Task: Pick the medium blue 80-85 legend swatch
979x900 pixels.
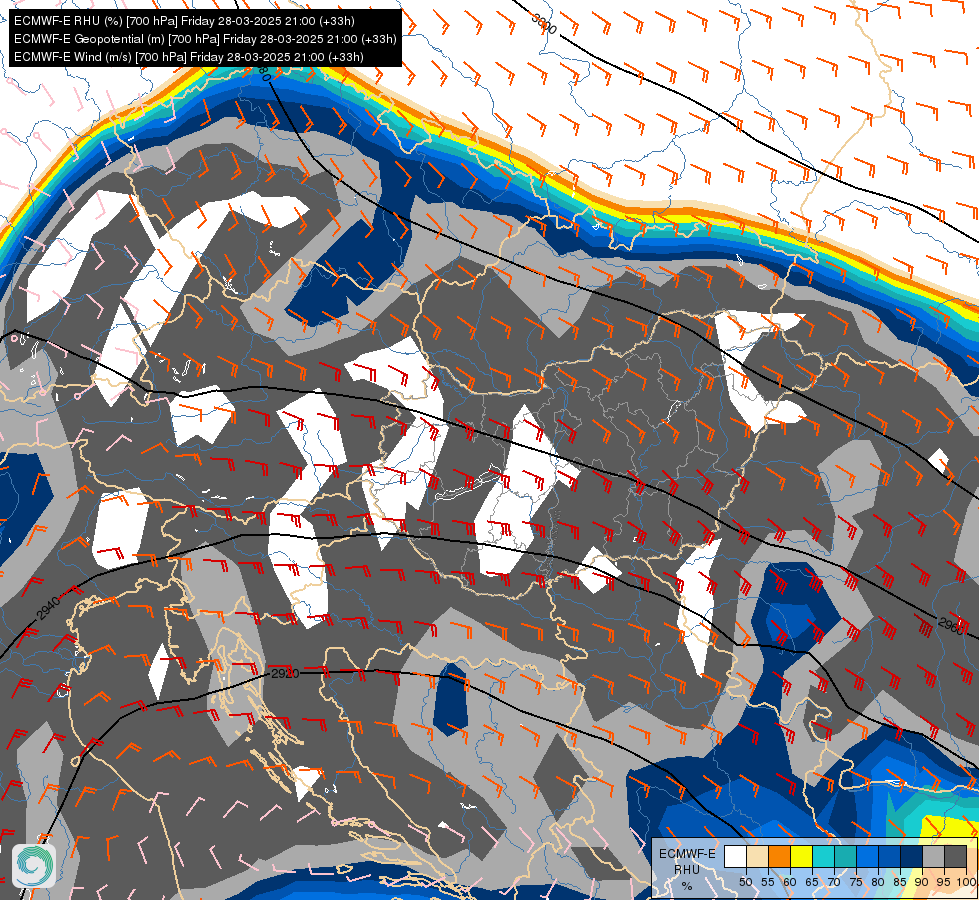Action: click(889, 856)
